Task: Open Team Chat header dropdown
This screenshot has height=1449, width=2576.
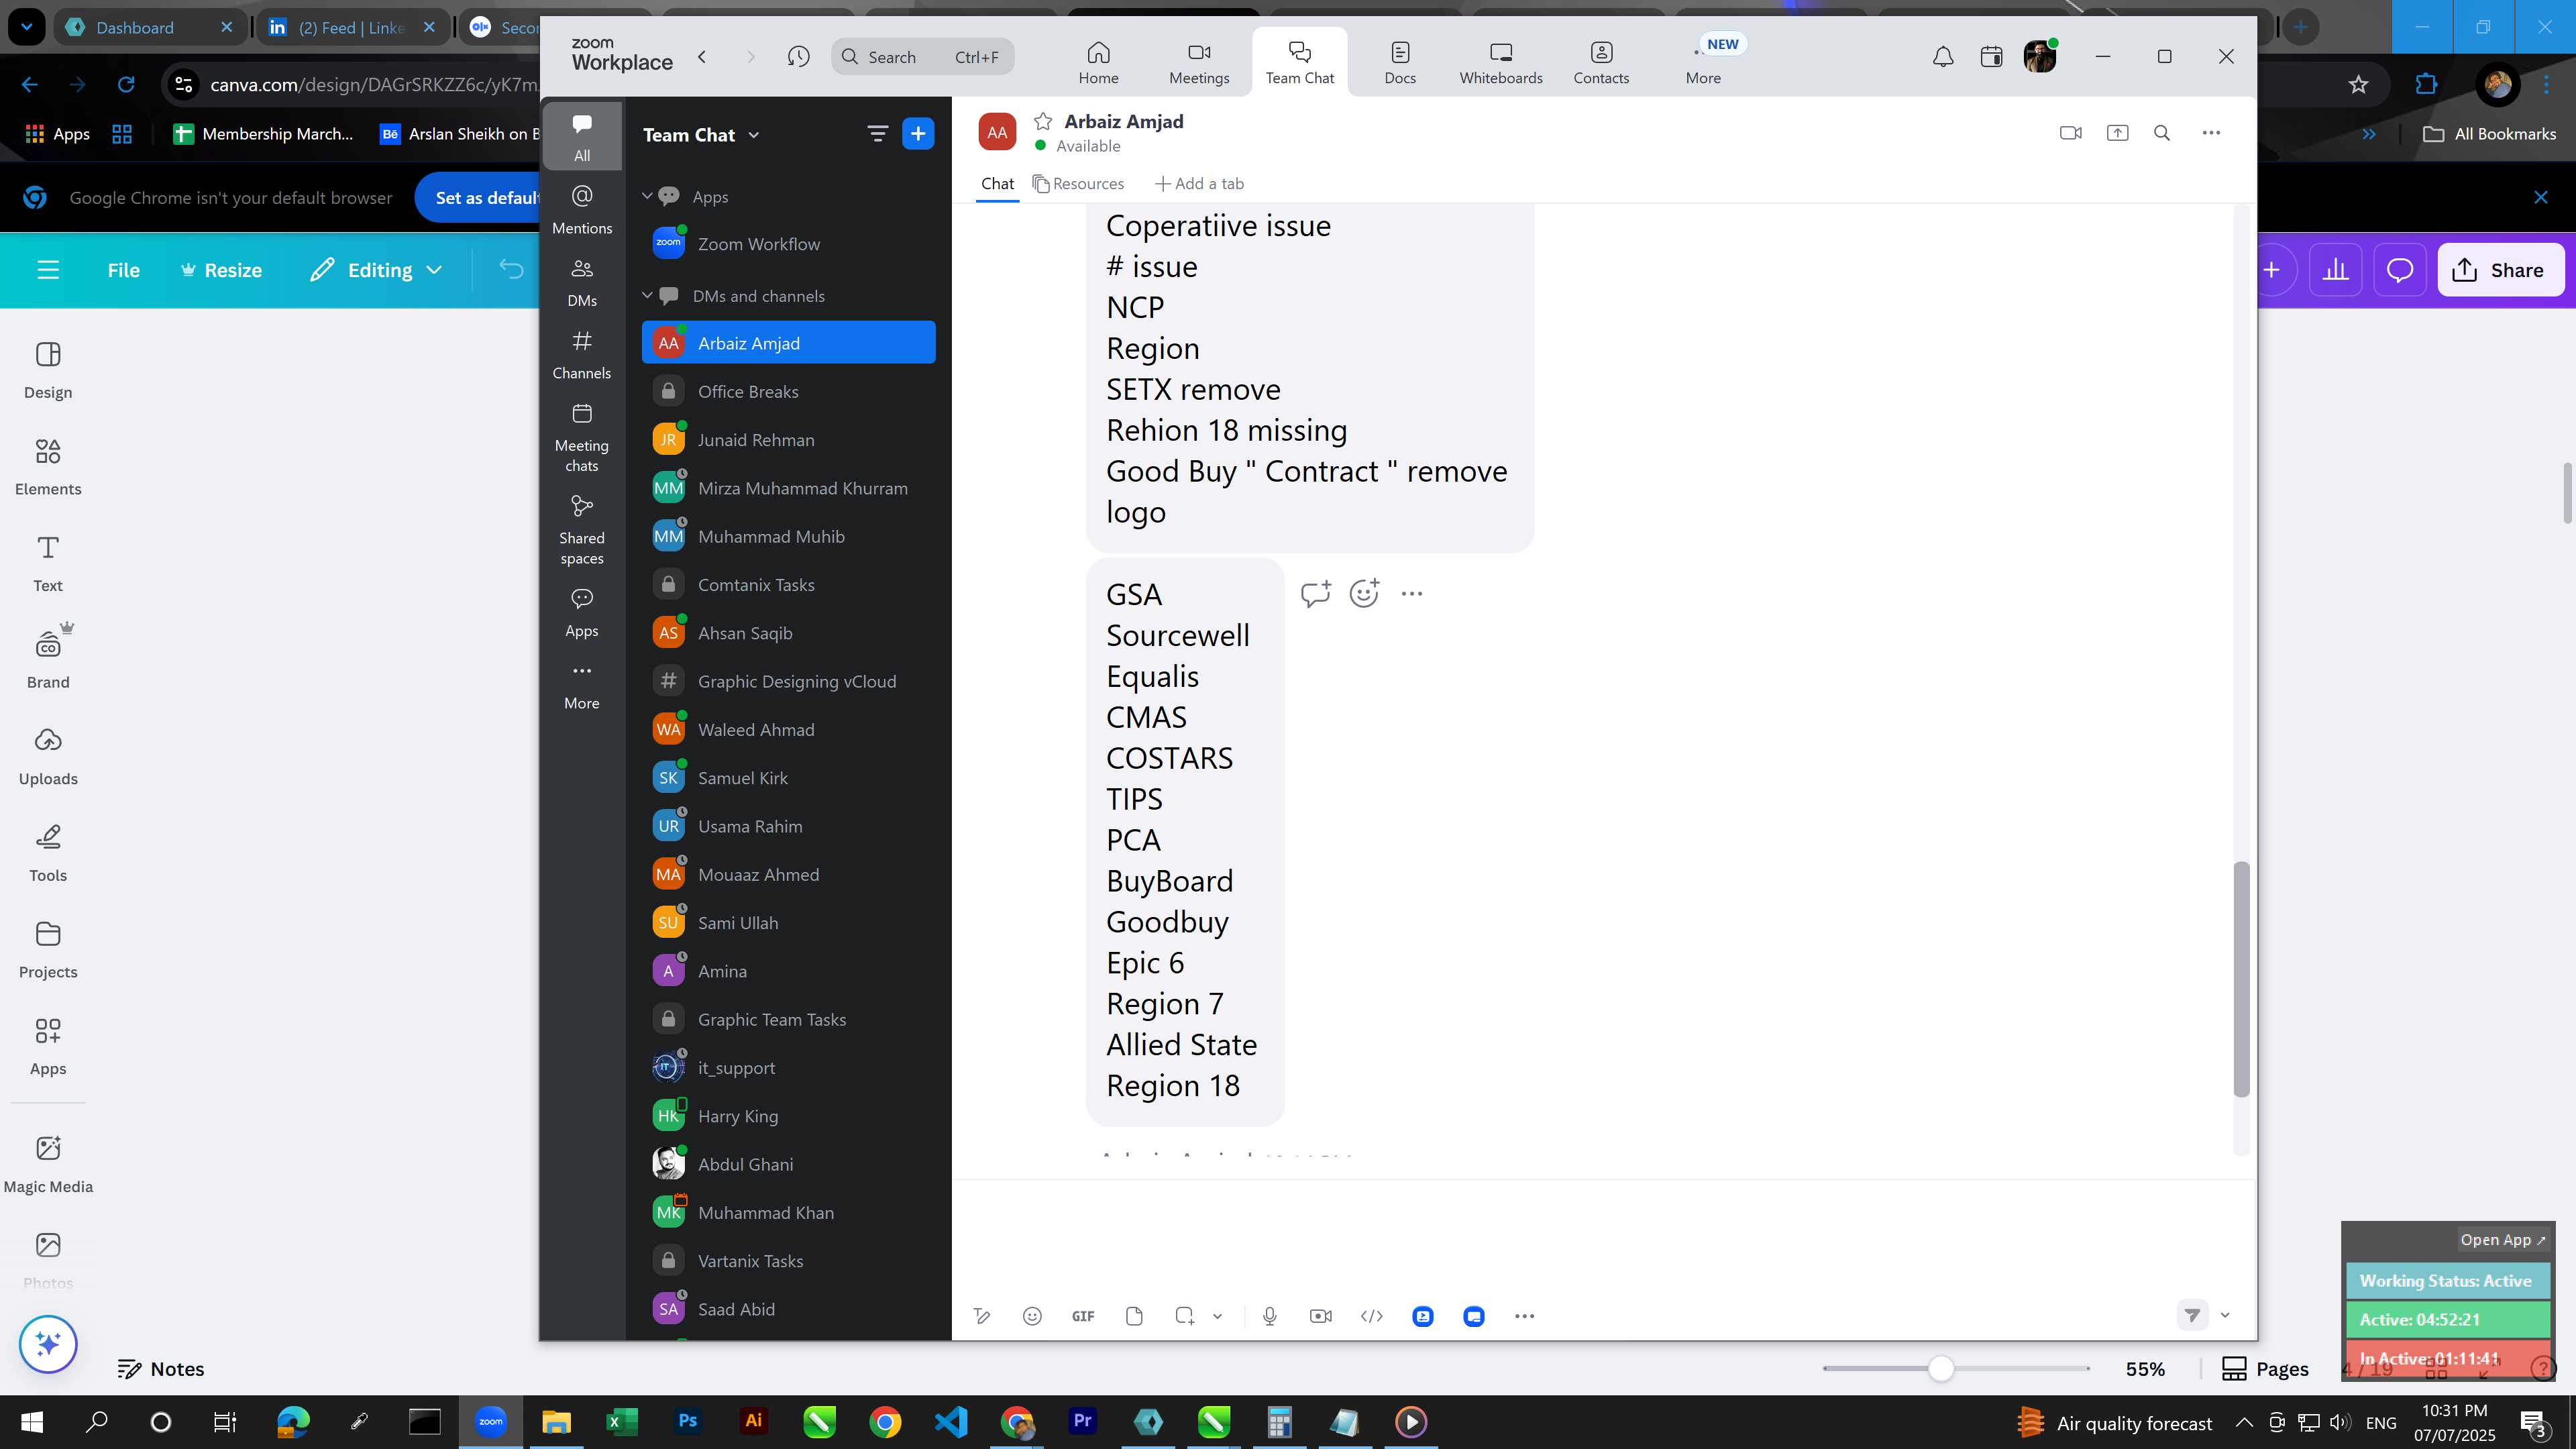Action: click(x=754, y=135)
